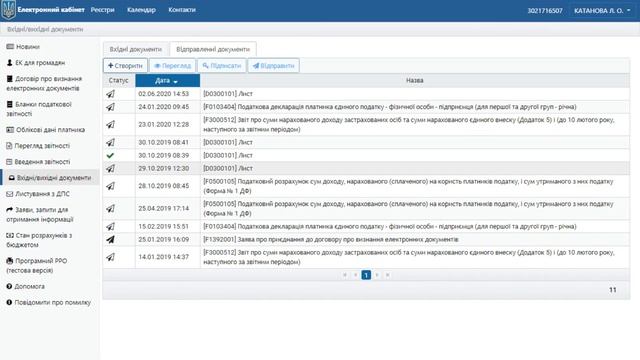Open Перегляд звітності

pos(38,145)
